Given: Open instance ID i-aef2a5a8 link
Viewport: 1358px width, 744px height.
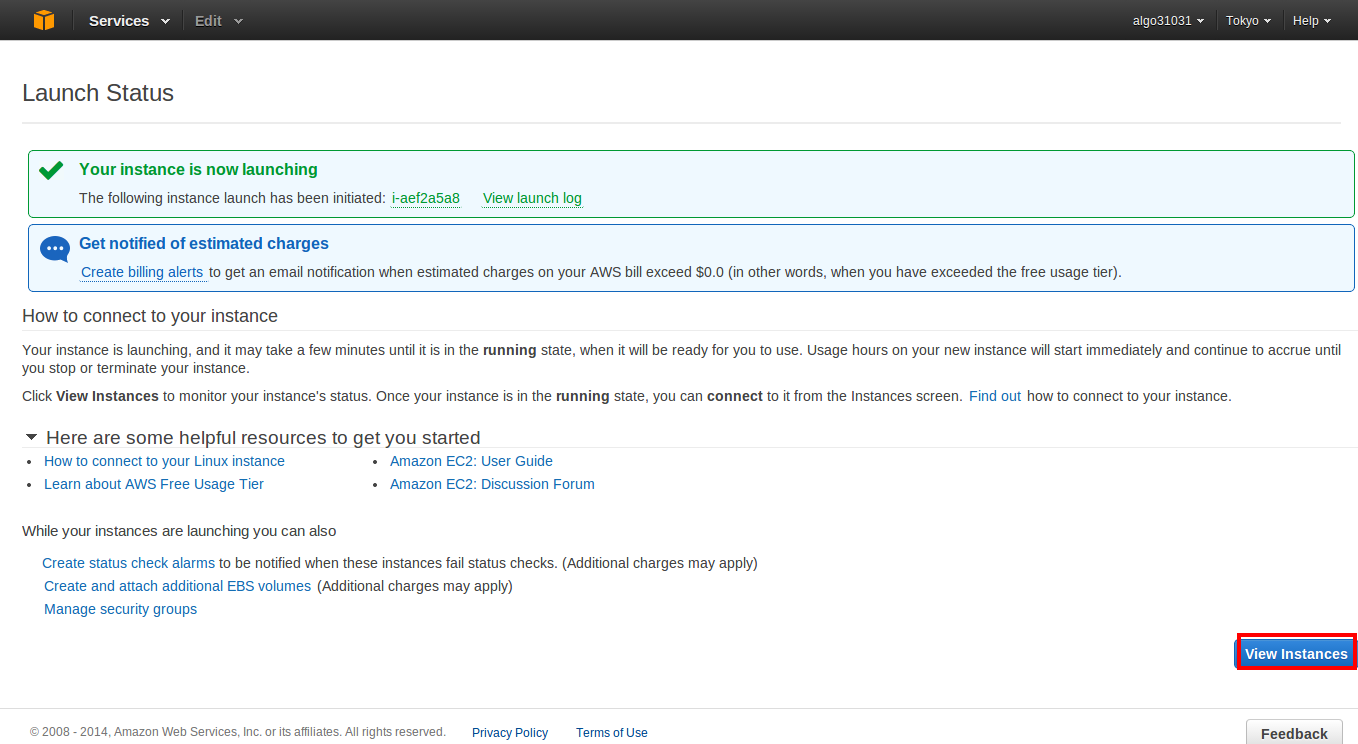Looking at the screenshot, I should pos(426,198).
